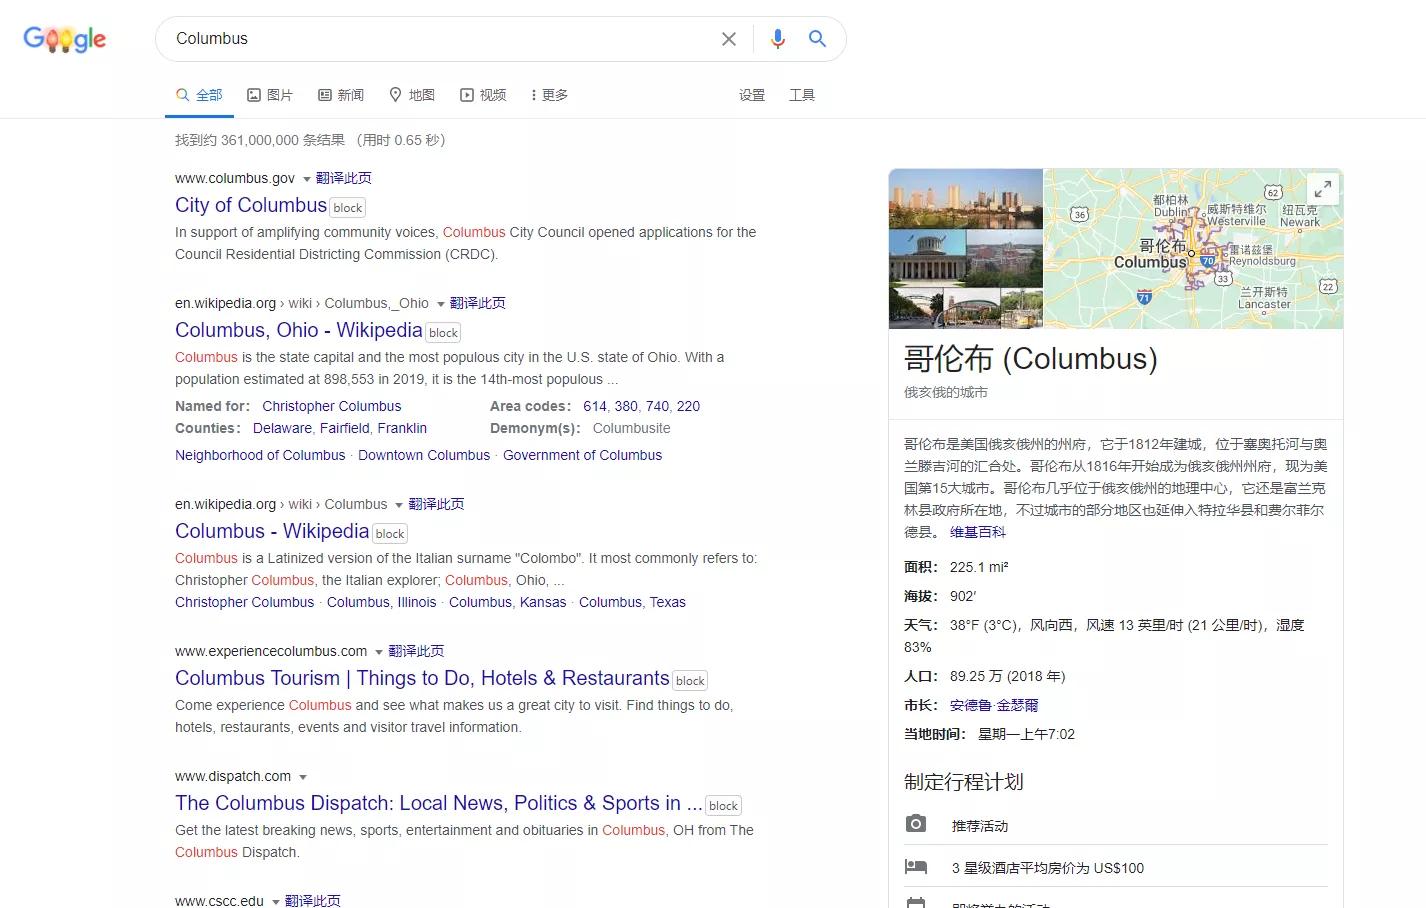1426x908 pixels.
Task: View the statehouse building photo thumbnail
Action: click(x=927, y=257)
